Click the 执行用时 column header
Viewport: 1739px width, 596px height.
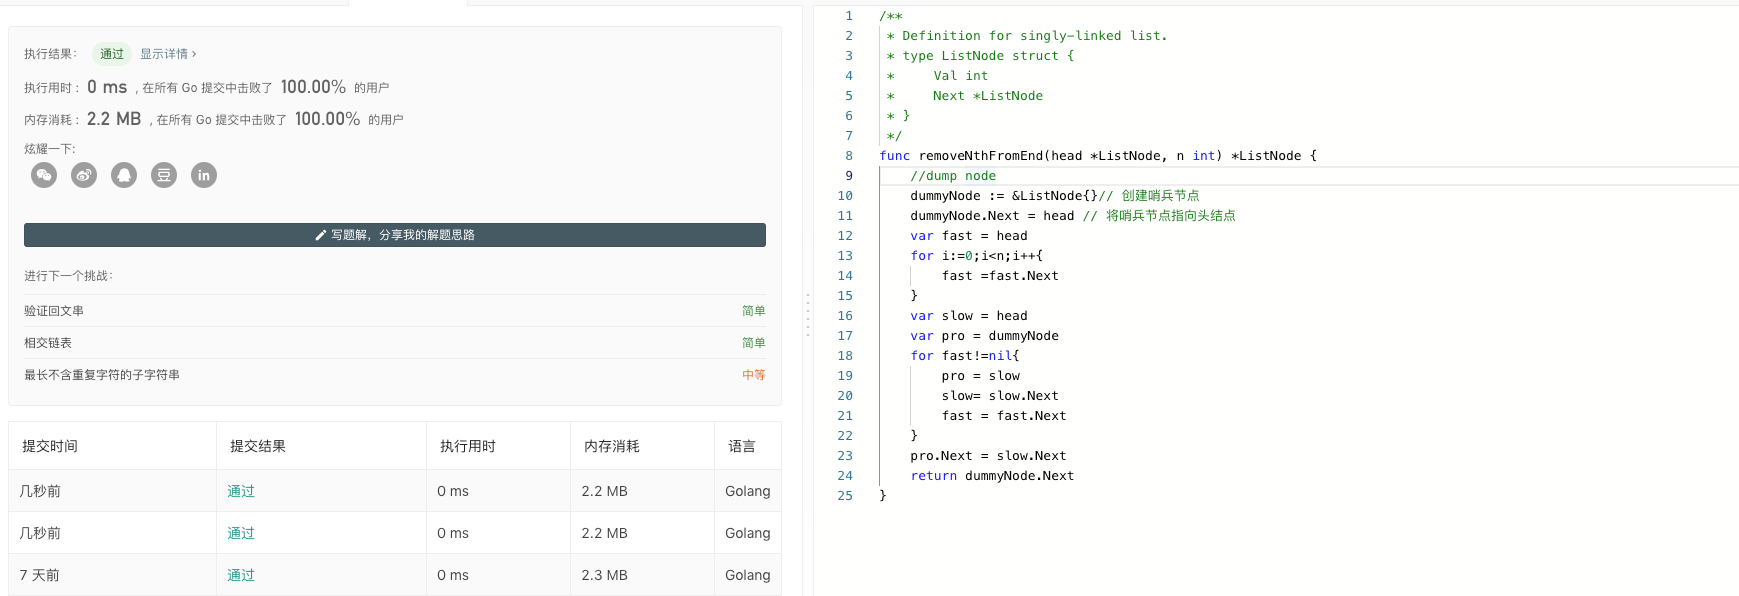(x=467, y=446)
